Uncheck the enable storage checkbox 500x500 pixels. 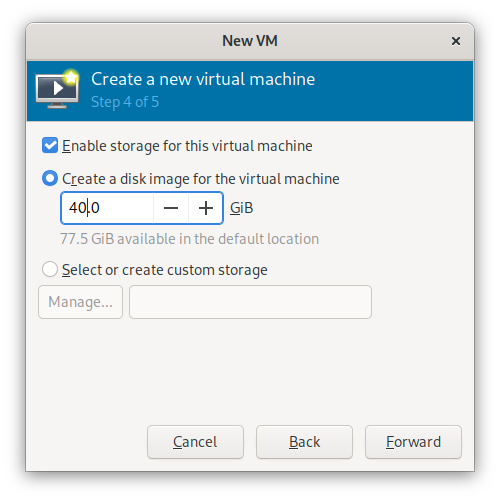(x=50, y=146)
